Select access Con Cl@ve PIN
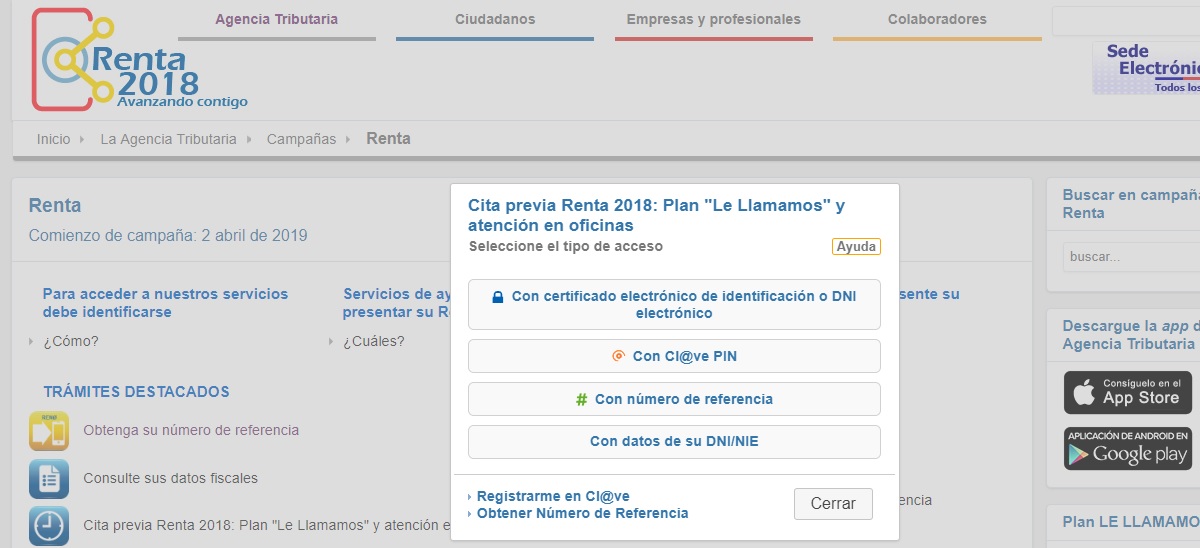 [674, 356]
